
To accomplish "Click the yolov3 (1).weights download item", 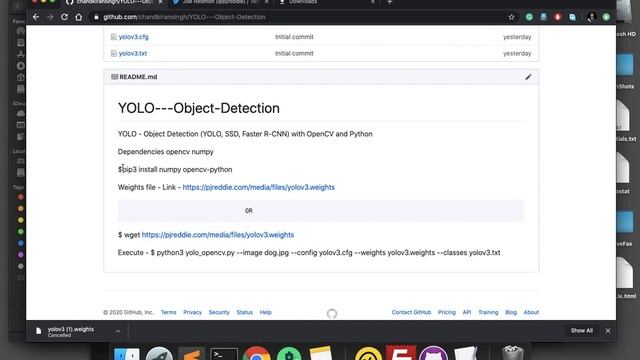I will [x=70, y=331].
